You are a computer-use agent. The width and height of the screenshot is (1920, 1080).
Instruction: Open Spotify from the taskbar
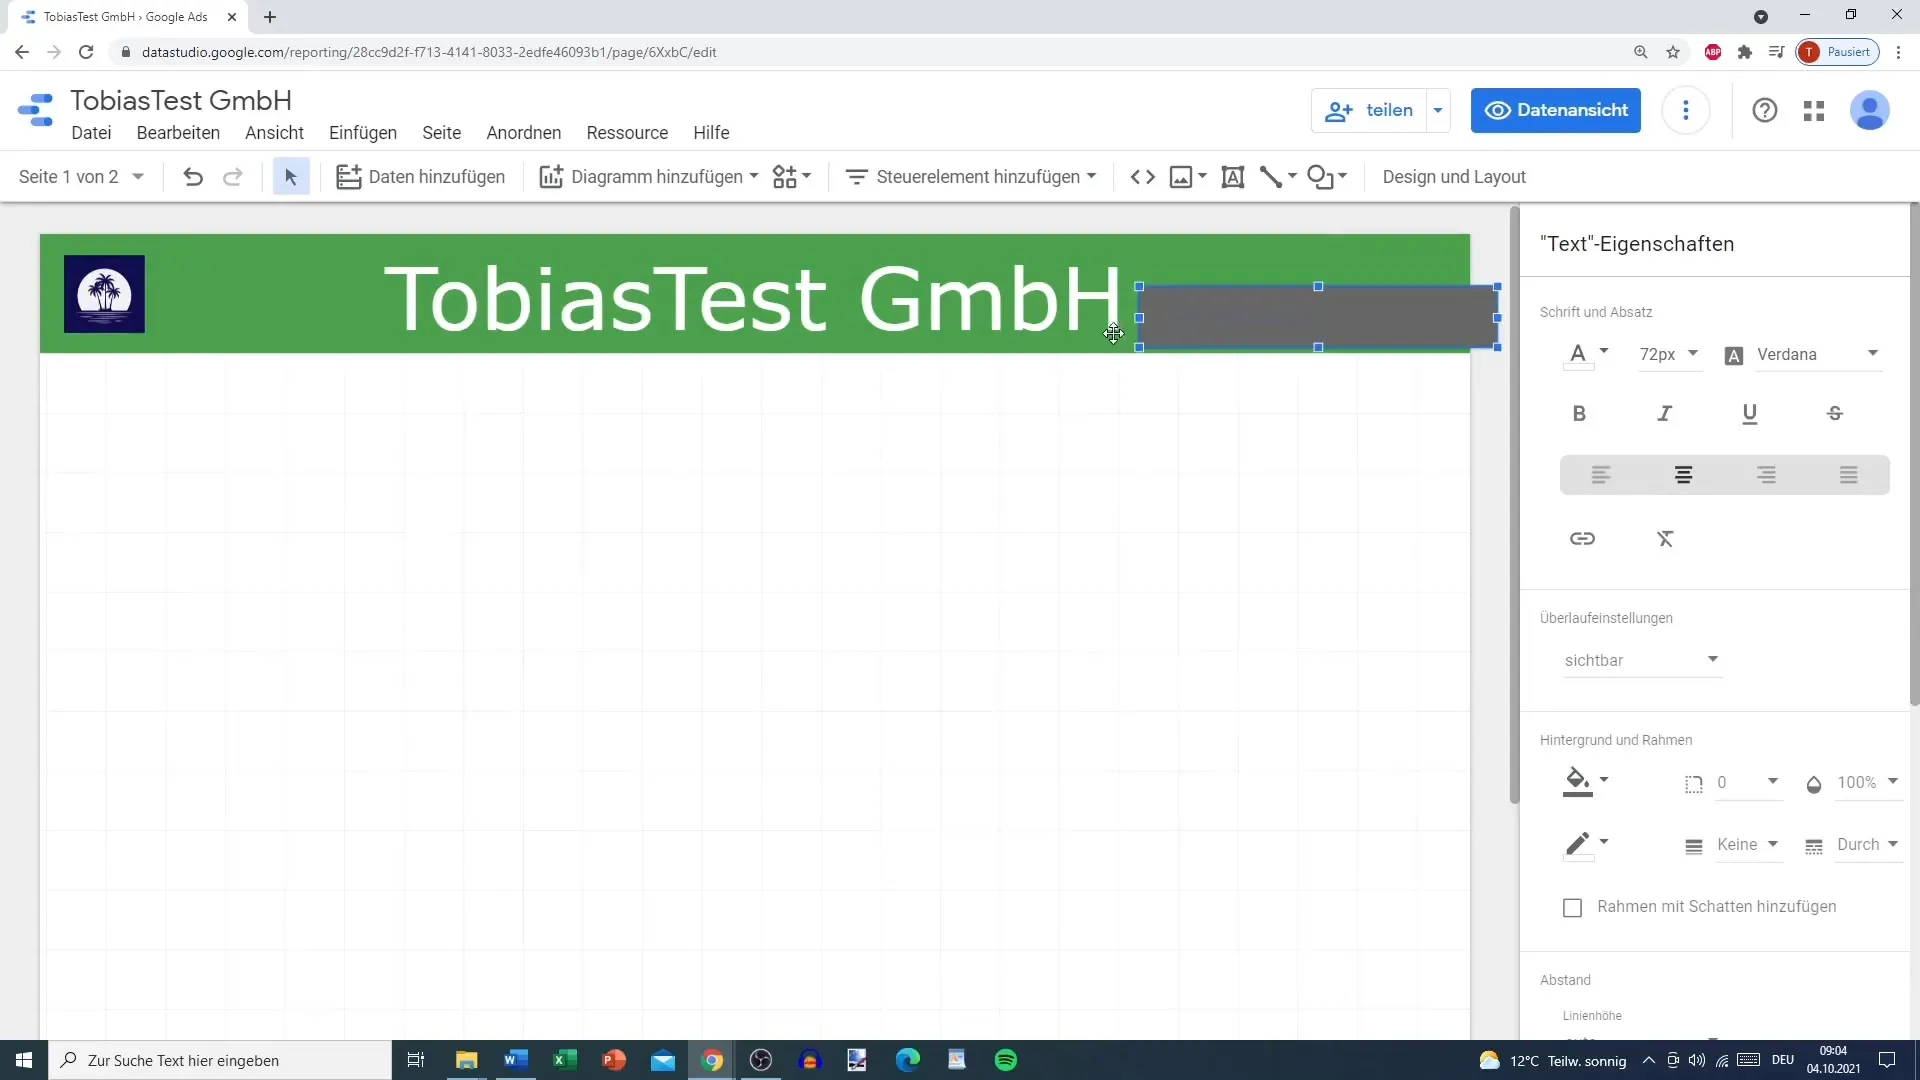pos(1006,1060)
